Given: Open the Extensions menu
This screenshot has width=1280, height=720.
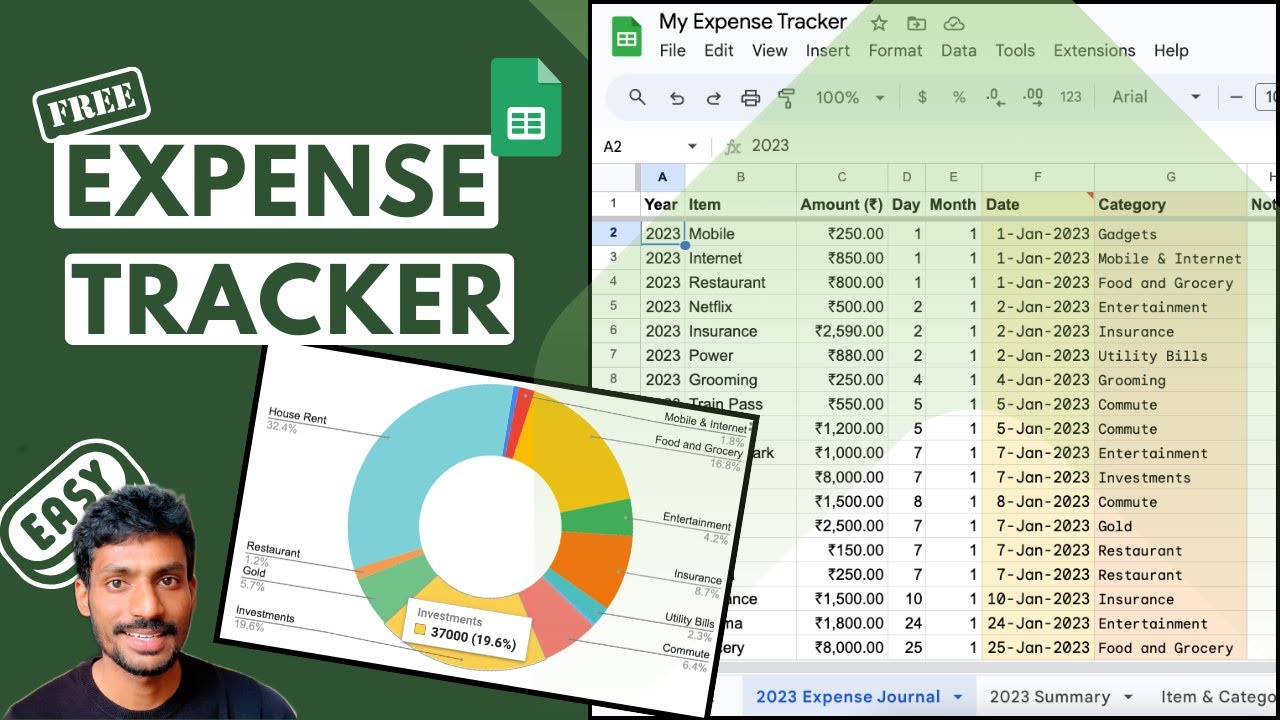Looking at the screenshot, I should tap(1094, 50).
